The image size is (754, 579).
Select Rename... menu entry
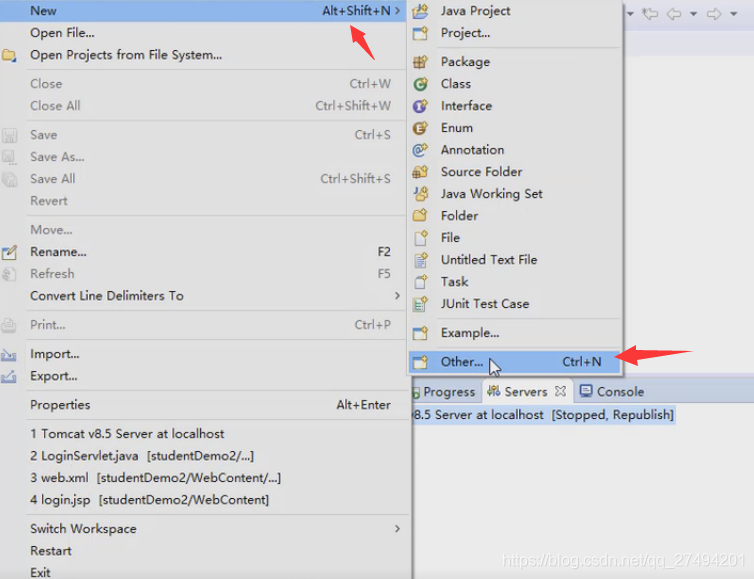(203, 252)
